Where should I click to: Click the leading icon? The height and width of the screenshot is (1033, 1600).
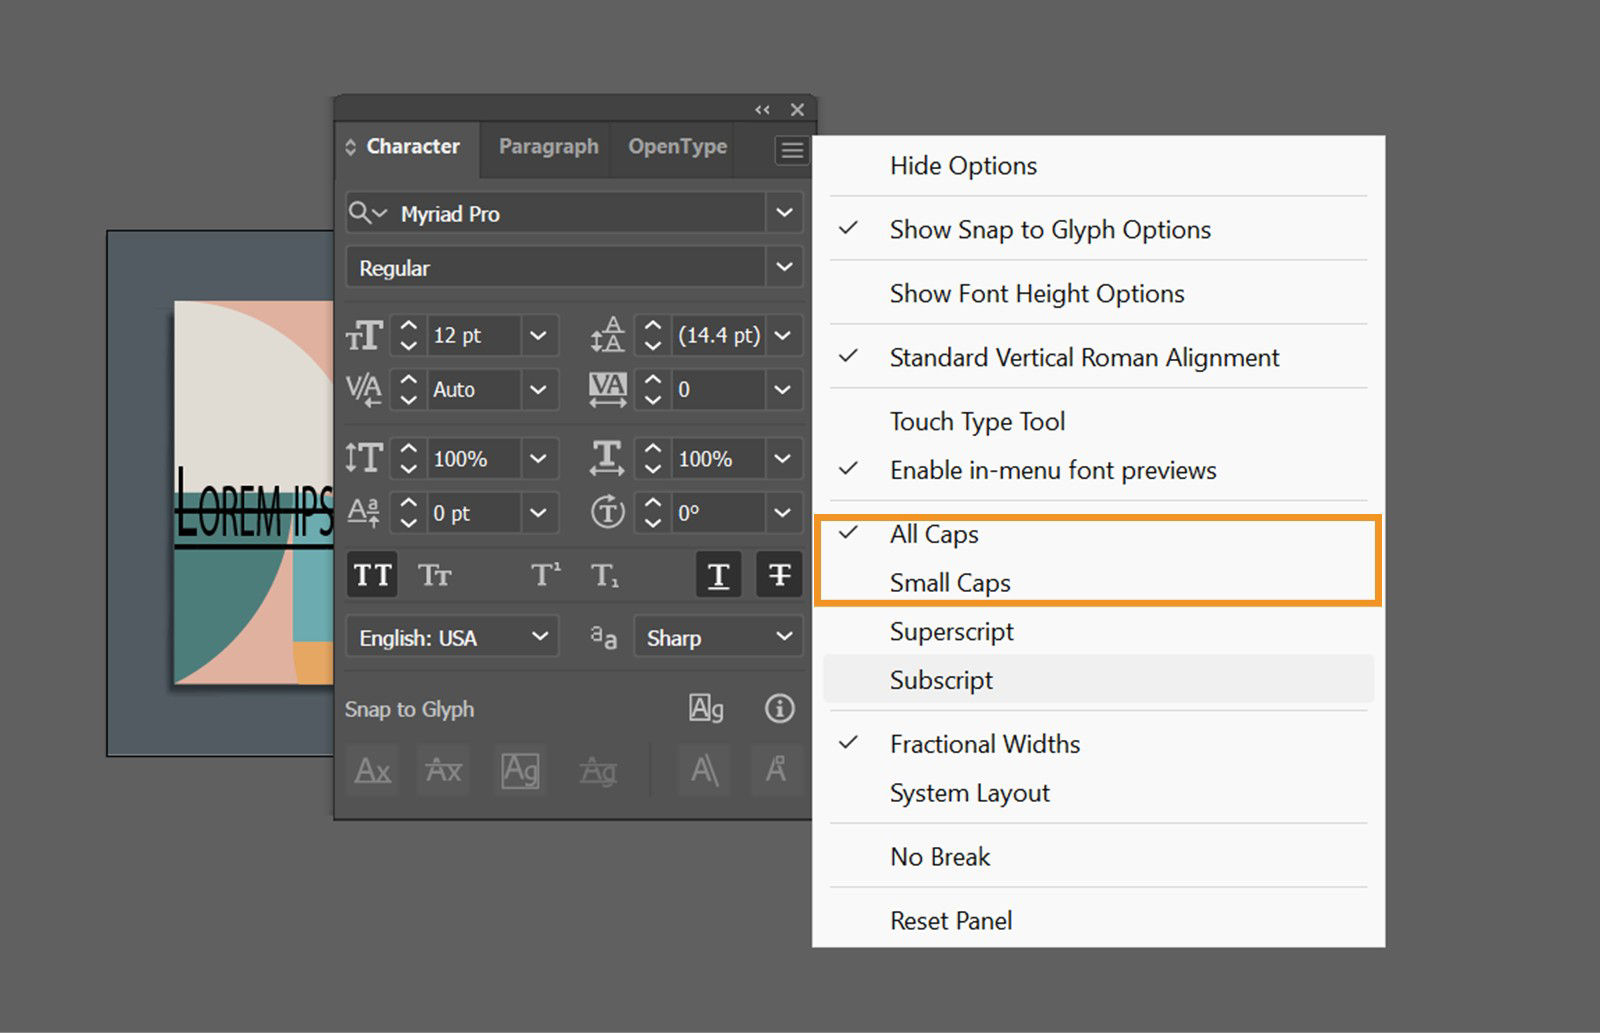click(x=607, y=336)
